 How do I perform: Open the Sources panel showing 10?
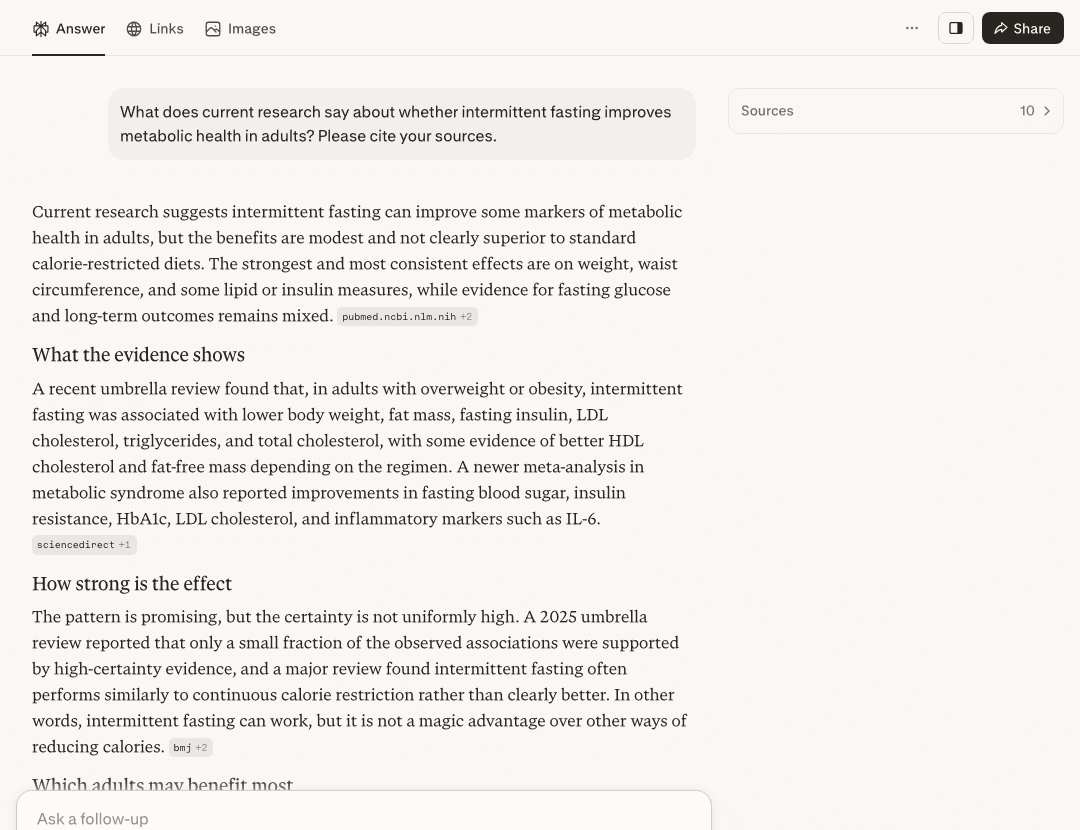895,111
